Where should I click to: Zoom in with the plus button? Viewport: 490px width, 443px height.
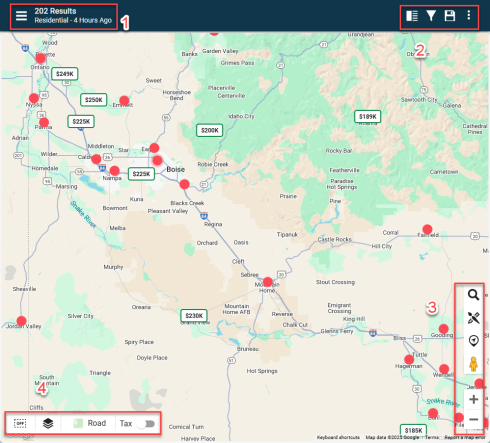[x=473, y=399]
